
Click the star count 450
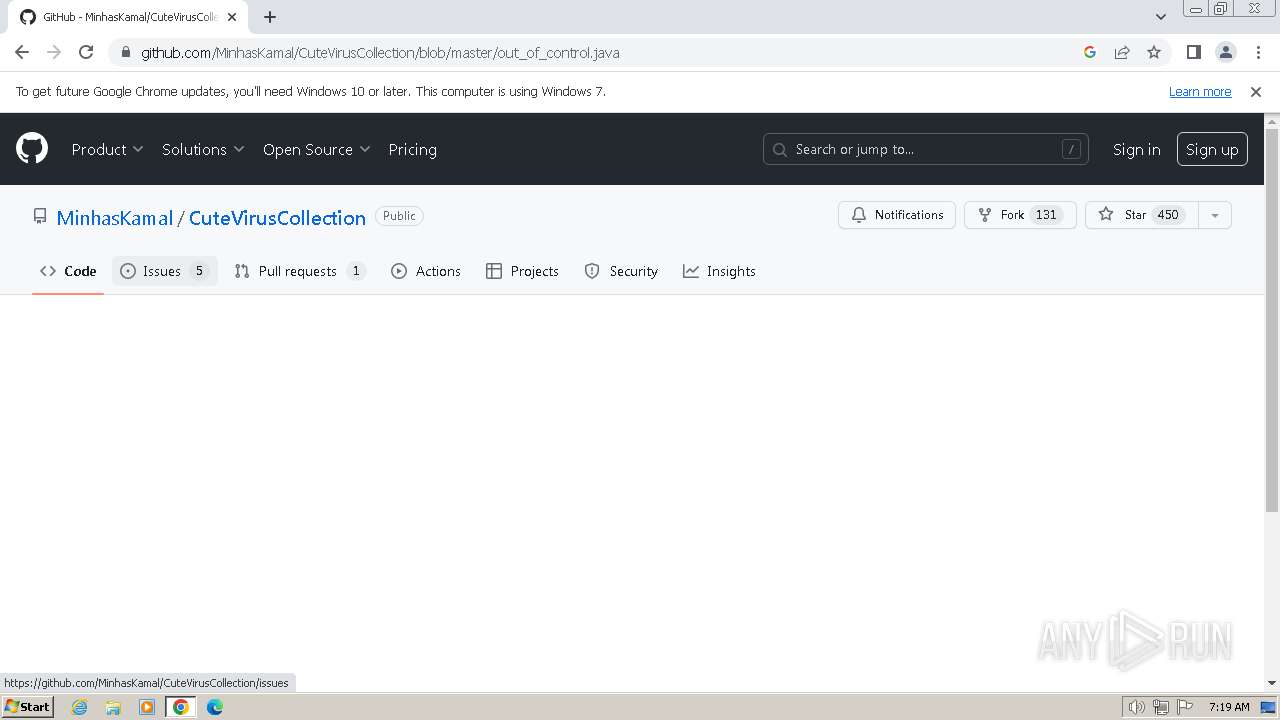click(x=1168, y=215)
